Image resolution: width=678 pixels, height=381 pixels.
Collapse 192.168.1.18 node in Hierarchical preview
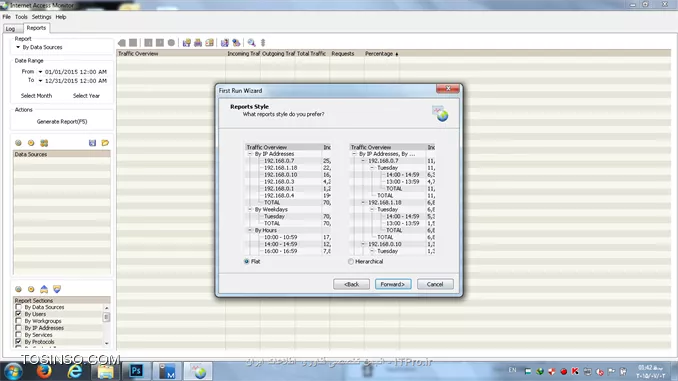pyautogui.click(x=363, y=202)
